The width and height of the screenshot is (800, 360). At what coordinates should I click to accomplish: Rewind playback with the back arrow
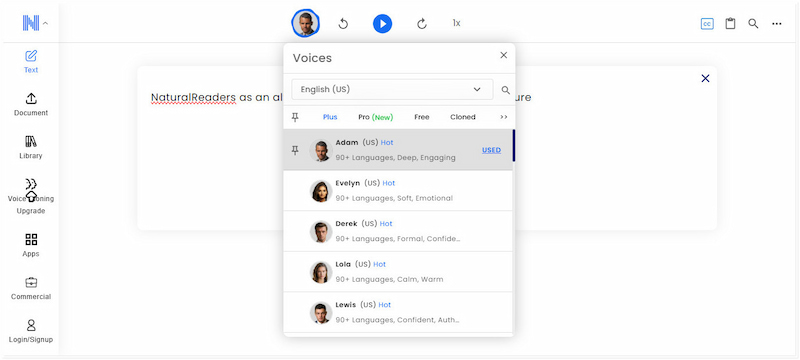[x=343, y=23]
